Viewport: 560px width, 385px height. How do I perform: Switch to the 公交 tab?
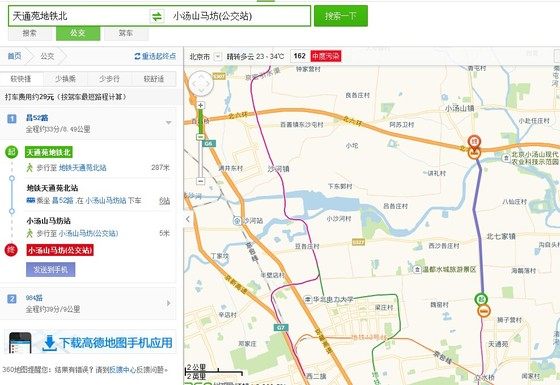tap(78, 33)
